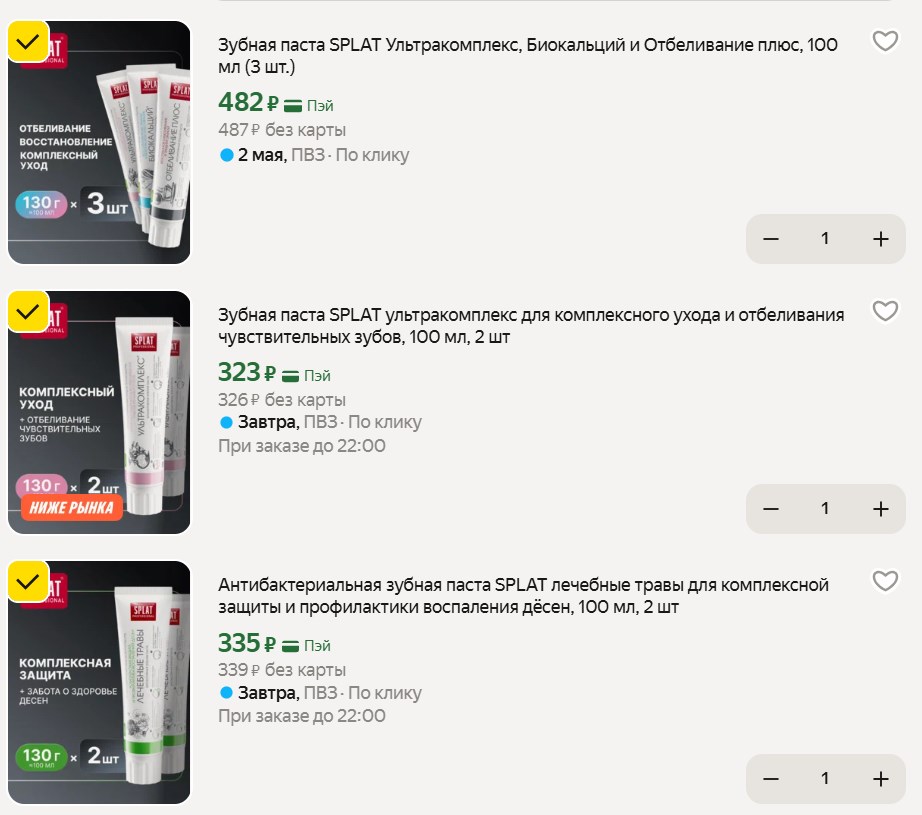The width and height of the screenshot is (922, 815).
Task: Add one more 323 ₽ ультракомплекс pack
Action: tap(880, 509)
